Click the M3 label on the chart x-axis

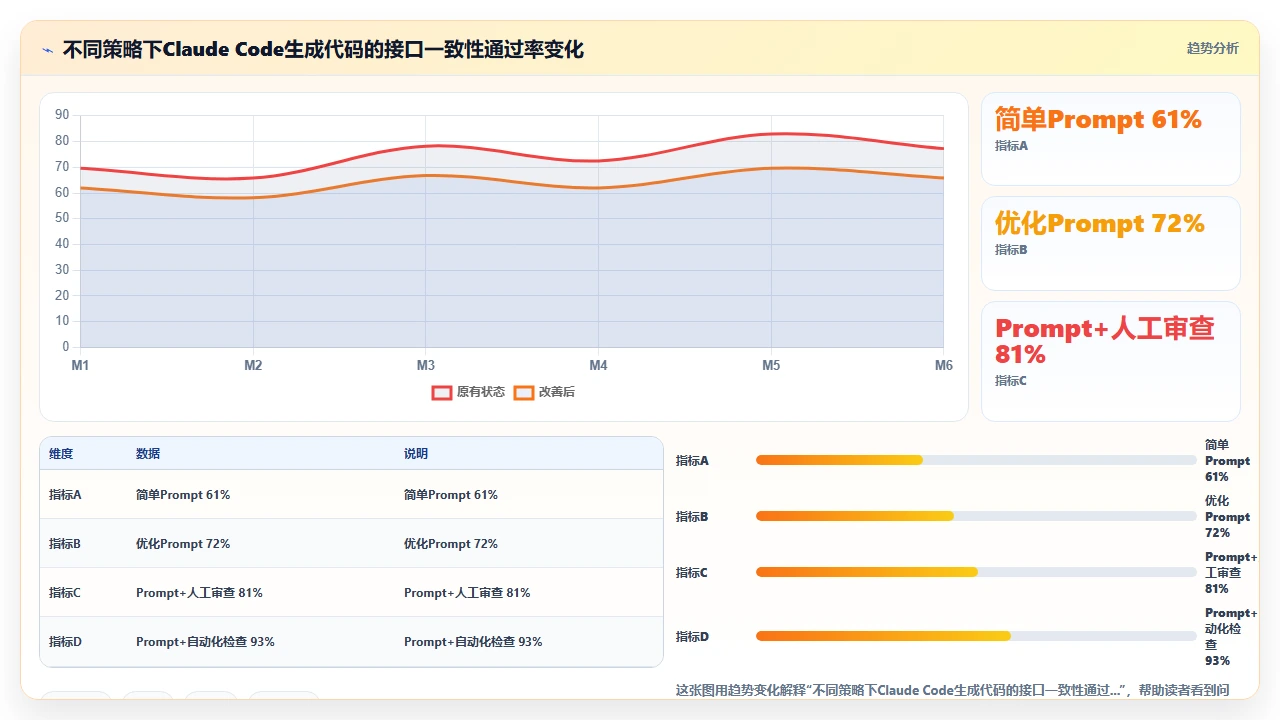click(x=426, y=366)
